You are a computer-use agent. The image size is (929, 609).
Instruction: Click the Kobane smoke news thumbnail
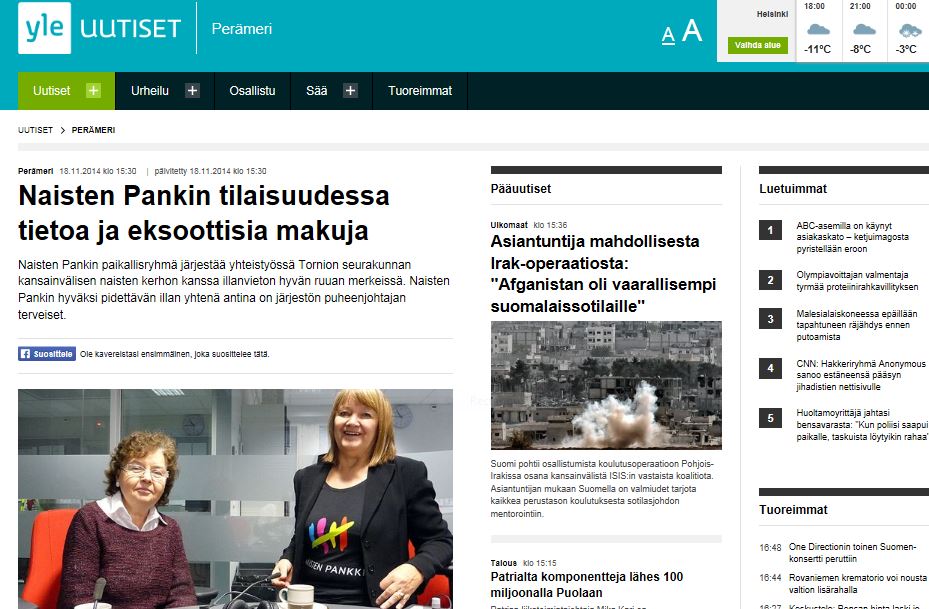(x=606, y=385)
